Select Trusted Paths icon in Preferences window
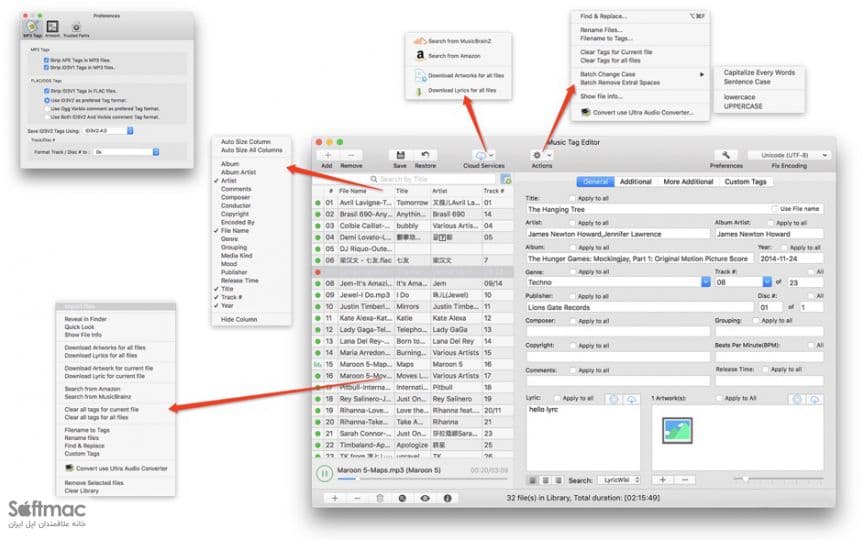This screenshot has width=864, height=540. coord(76,29)
